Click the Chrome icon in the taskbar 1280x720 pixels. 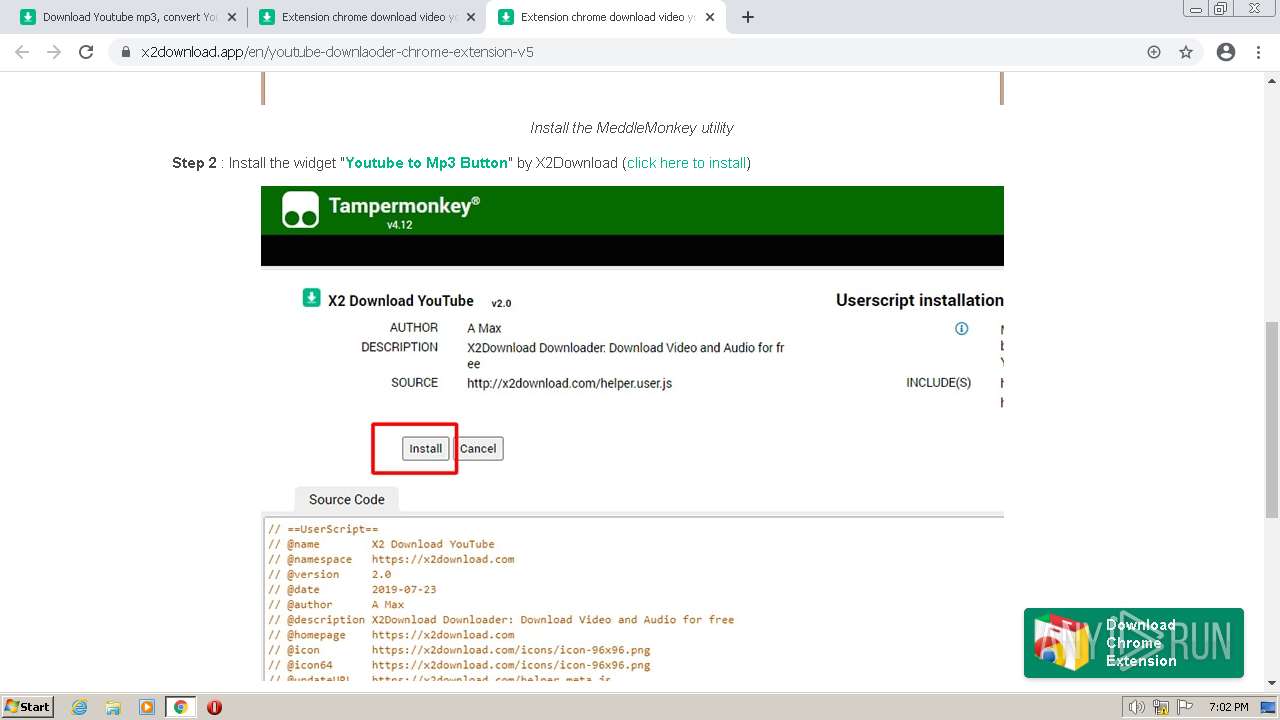(181, 707)
